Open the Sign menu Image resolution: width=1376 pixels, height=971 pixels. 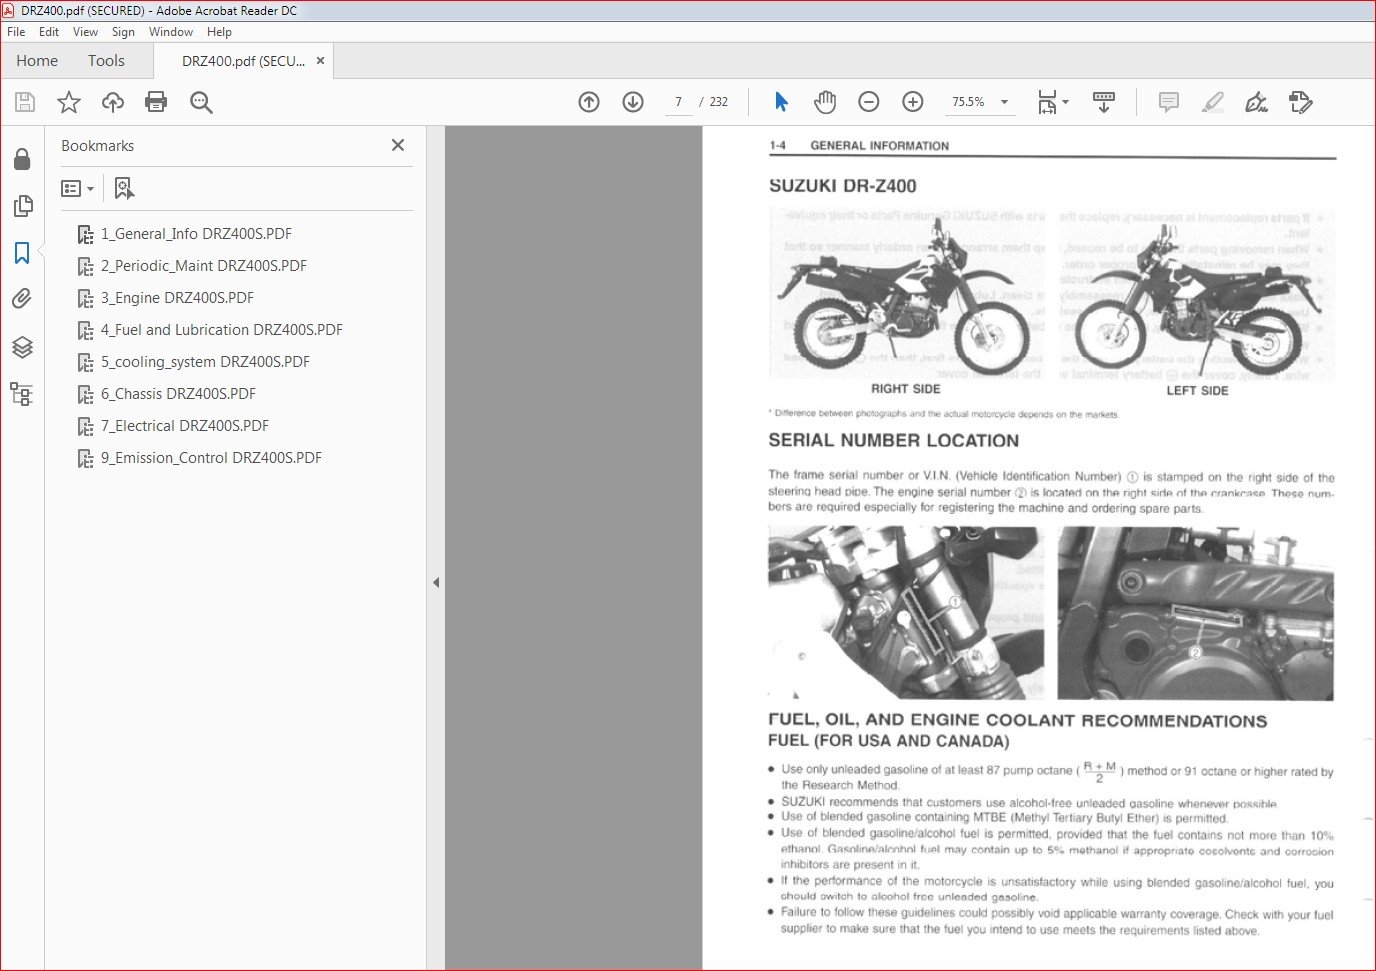coord(123,32)
